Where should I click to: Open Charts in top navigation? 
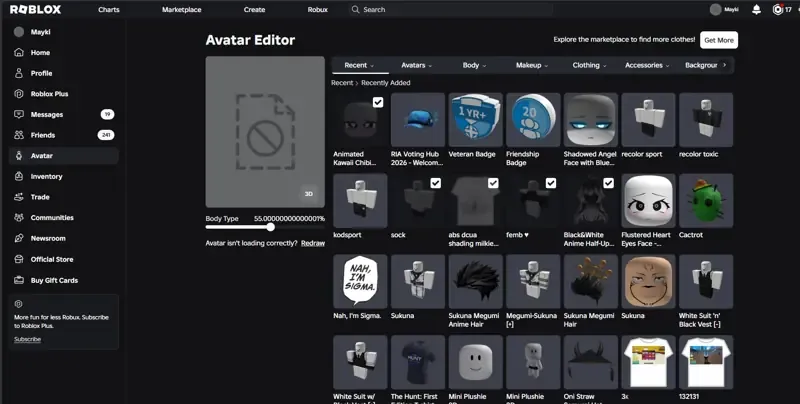(109, 9)
